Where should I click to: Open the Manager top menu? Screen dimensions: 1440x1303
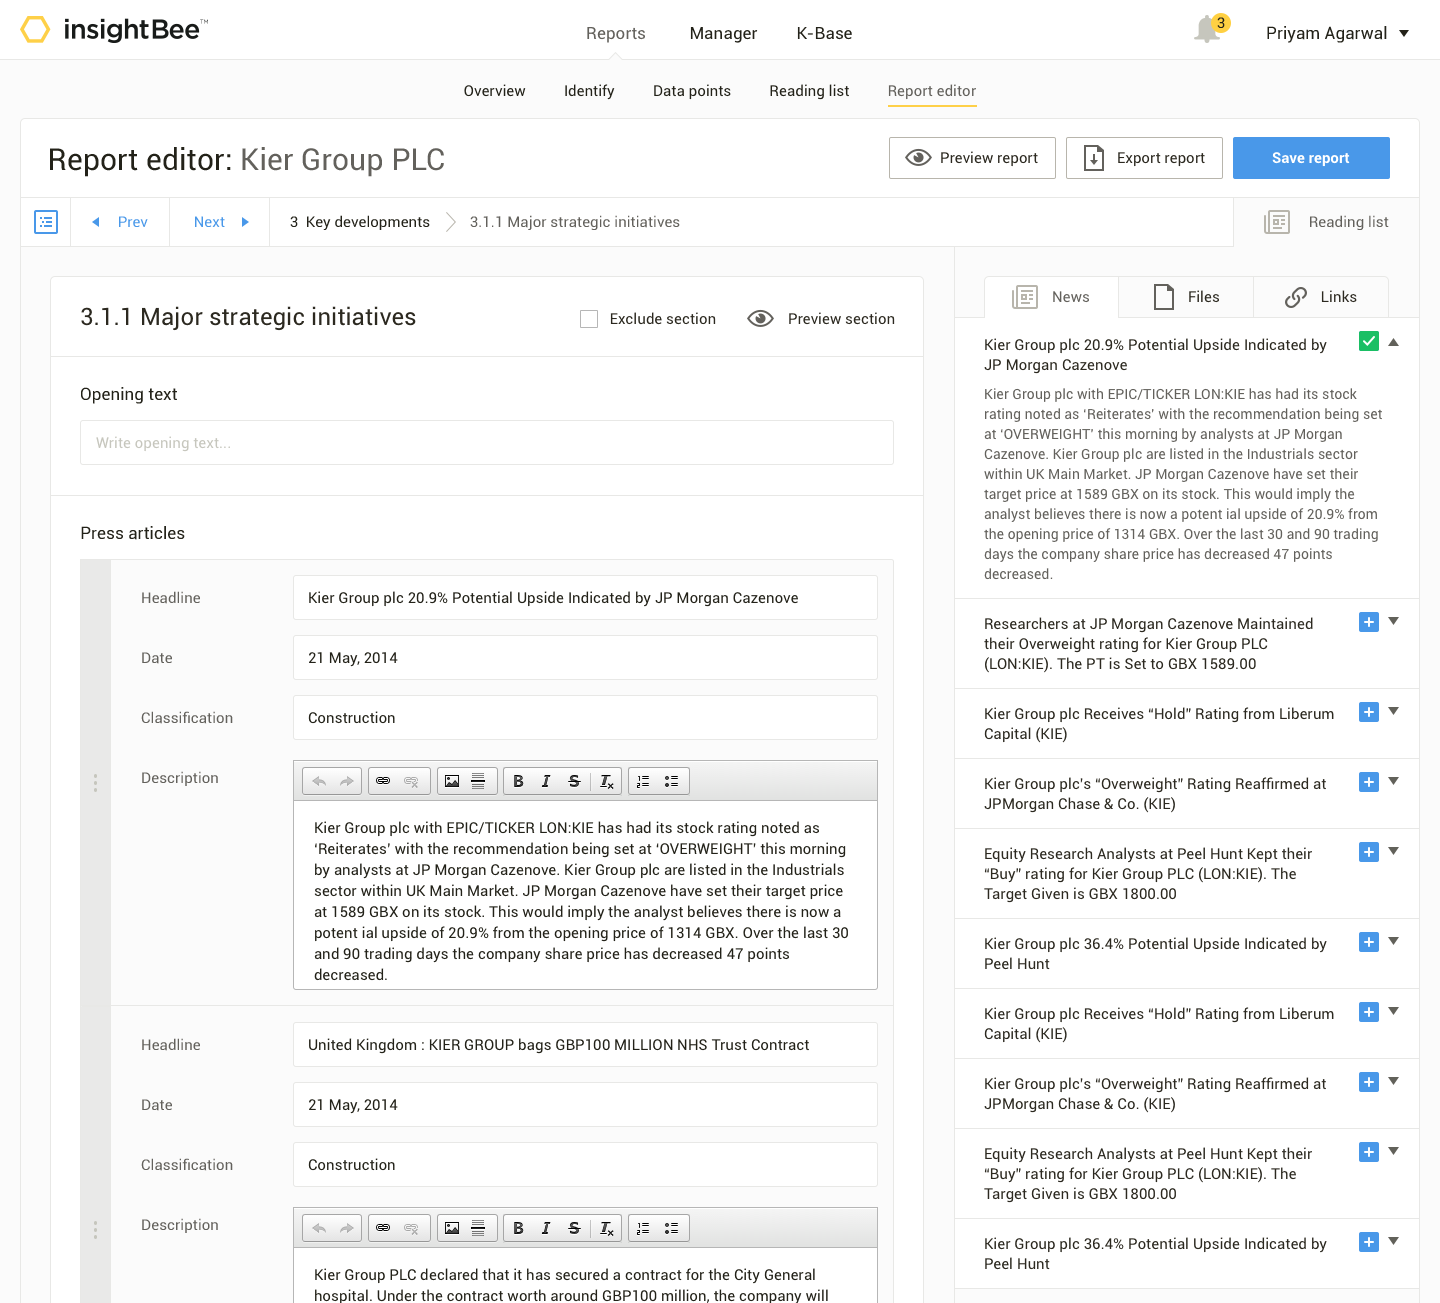(723, 33)
